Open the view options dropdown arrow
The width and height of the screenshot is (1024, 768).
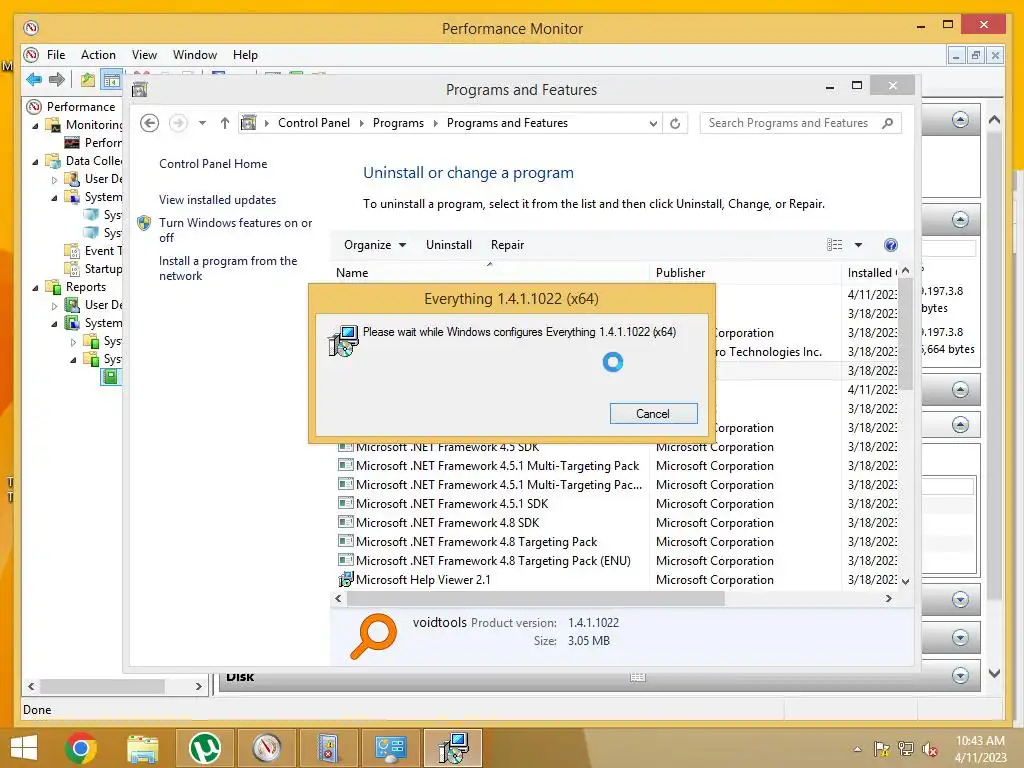coord(858,245)
